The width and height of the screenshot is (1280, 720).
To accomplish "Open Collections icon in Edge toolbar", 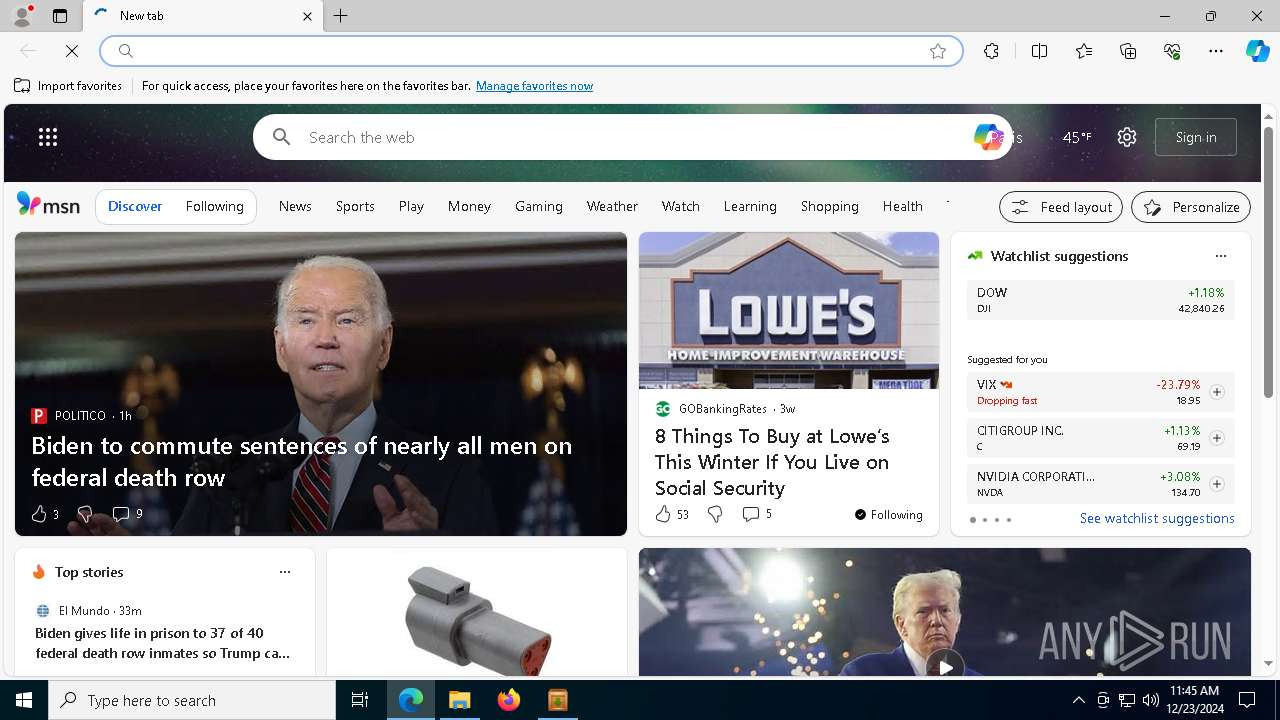I will click(x=1128, y=51).
